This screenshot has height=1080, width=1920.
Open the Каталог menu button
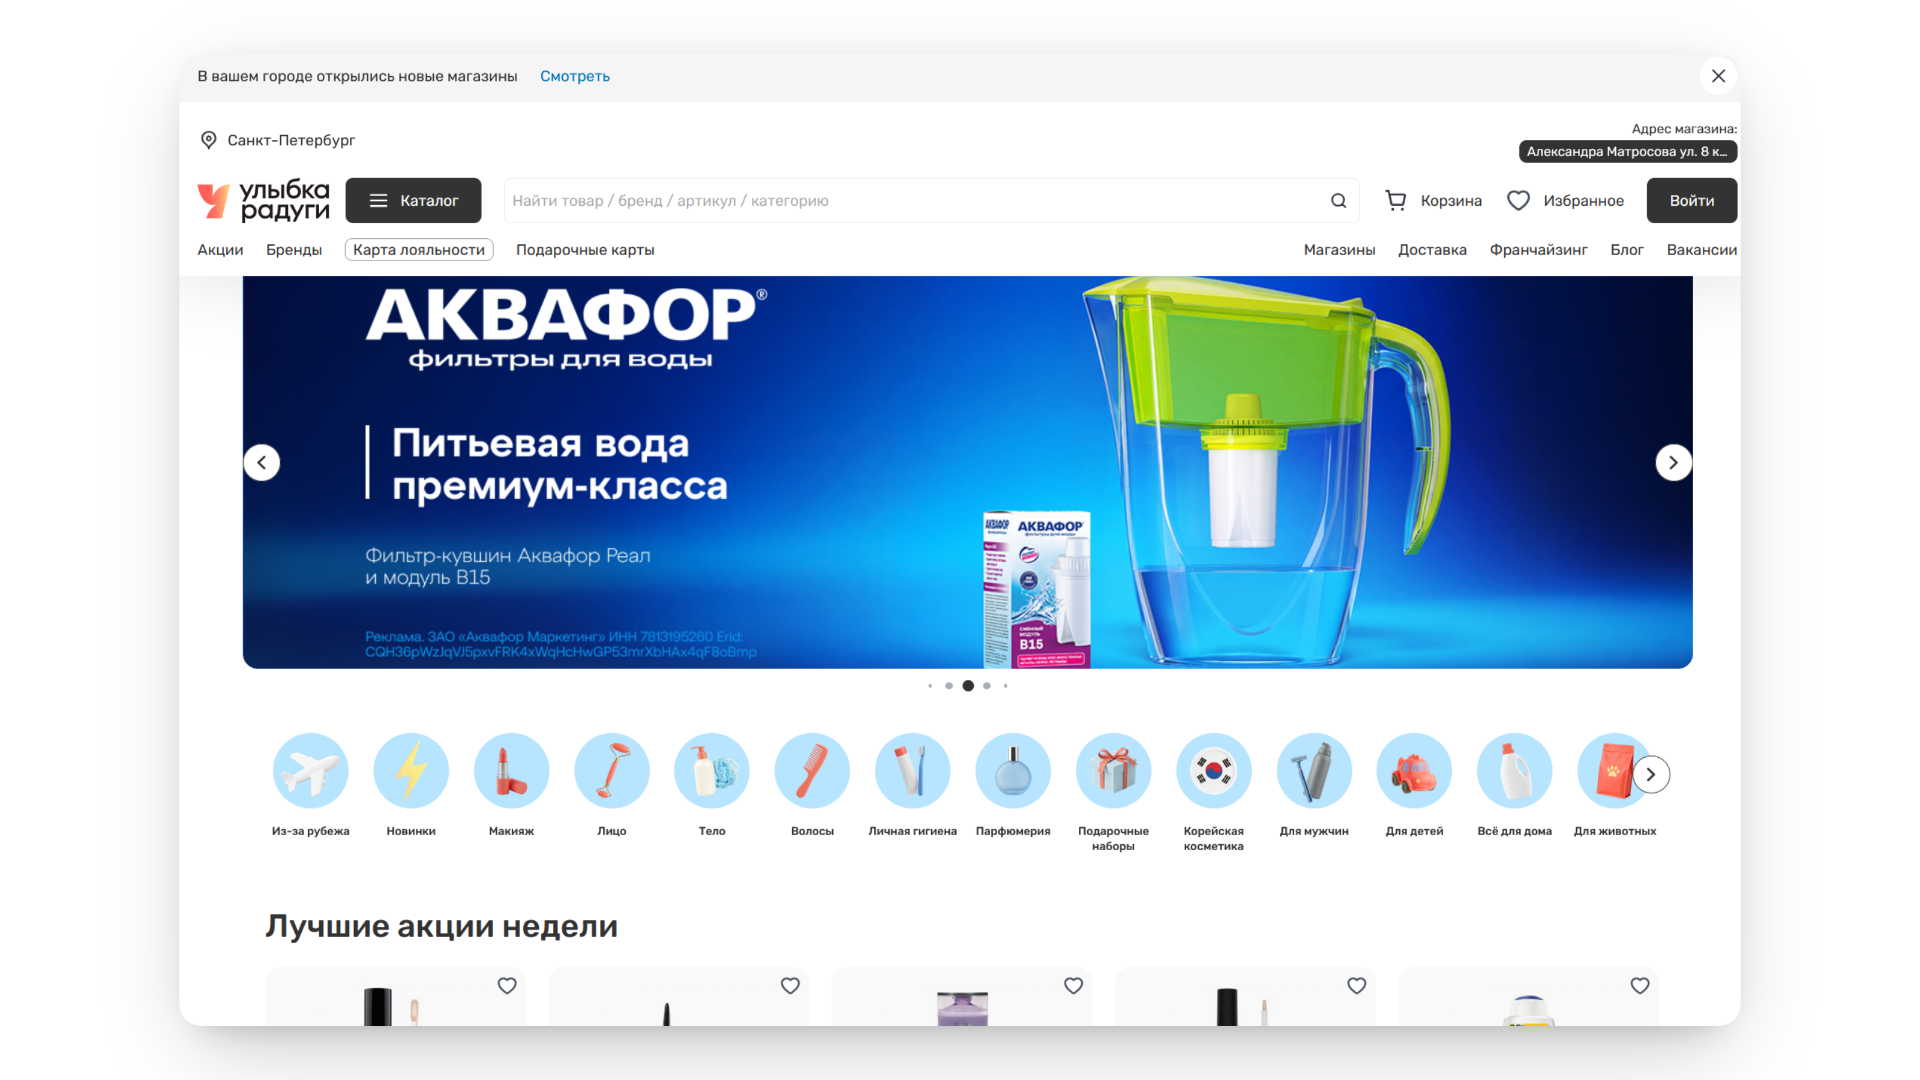click(x=413, y=201)
